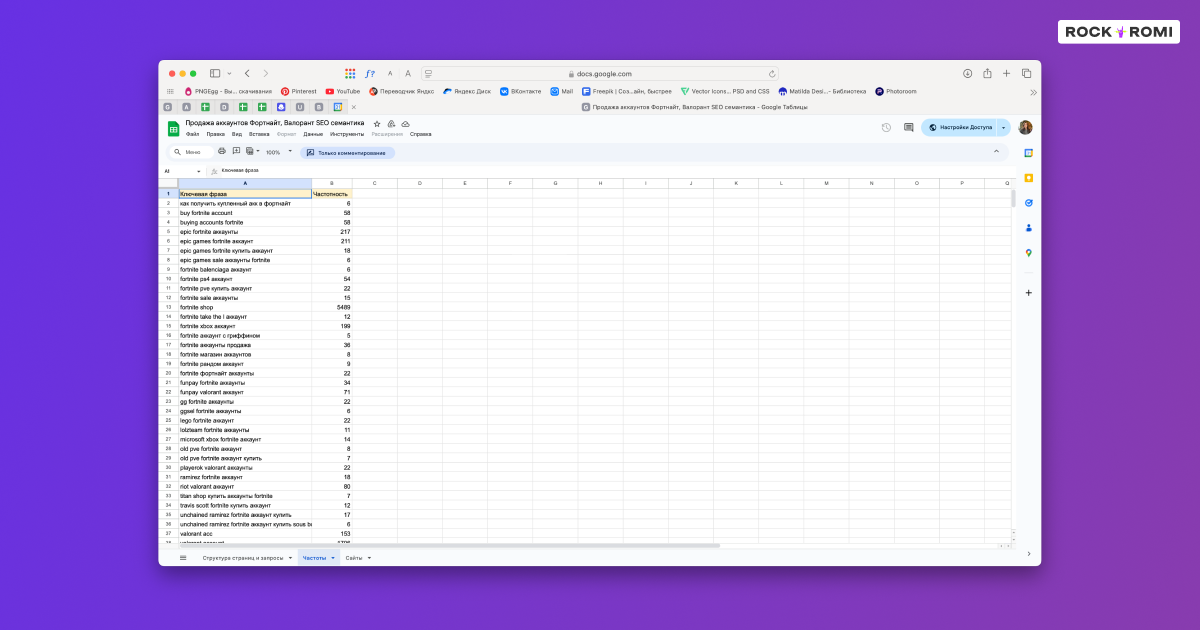The image size is (1200, 630).
Task: Open the Pinterest bookmark
Action: 298,91
